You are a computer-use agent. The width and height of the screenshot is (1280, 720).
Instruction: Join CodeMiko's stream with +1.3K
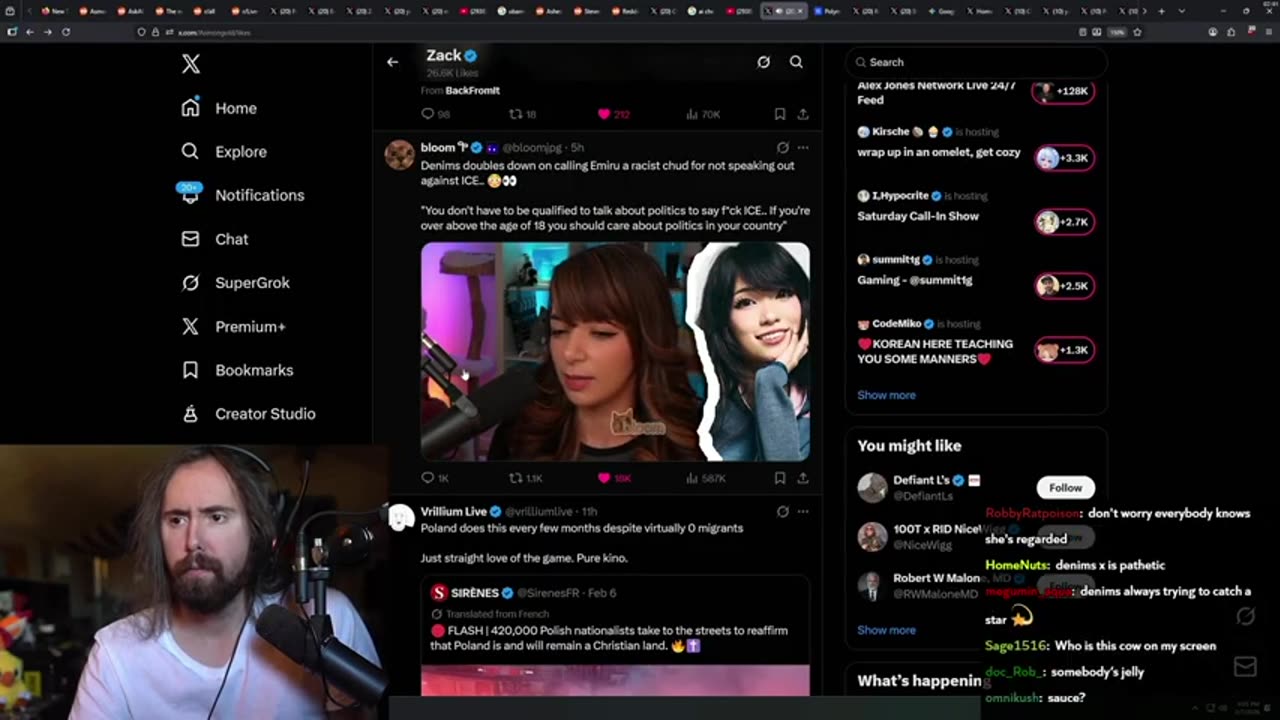click(x=1064, y=350)
